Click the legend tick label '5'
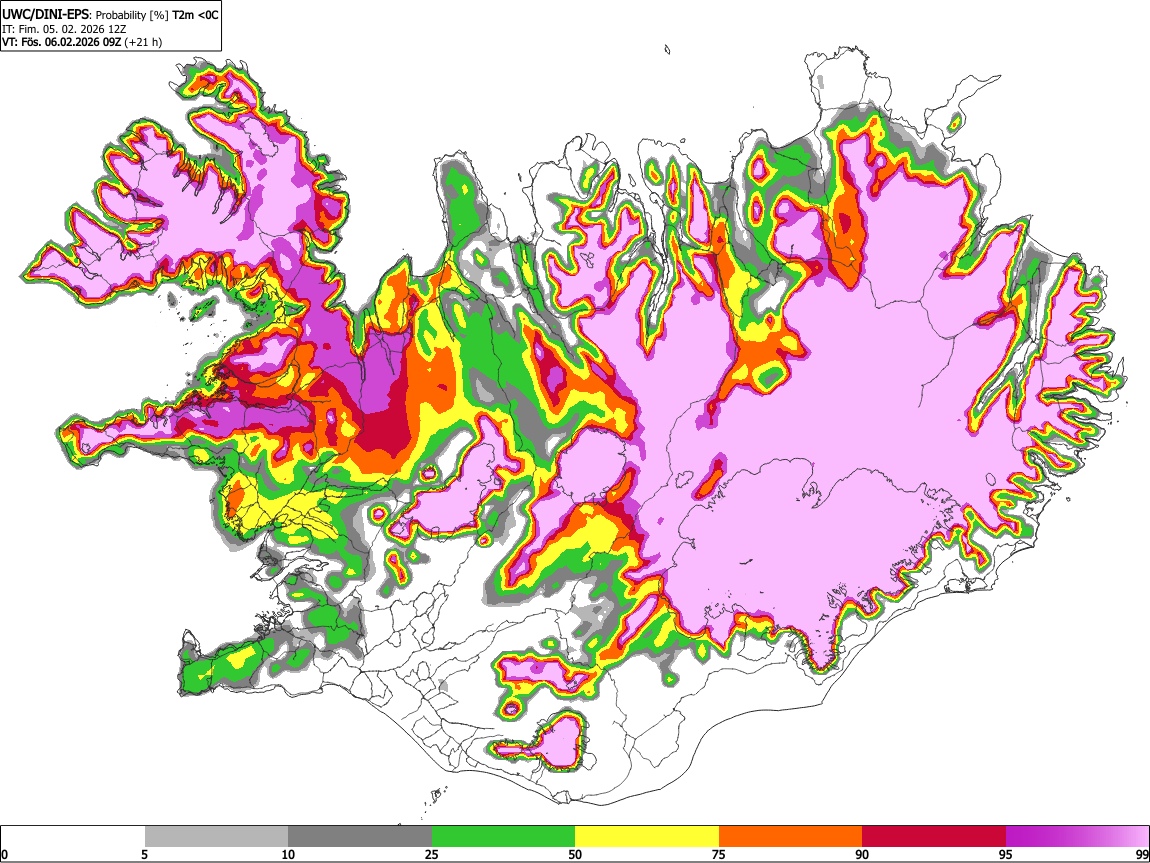The height and width of the screenshot is (863, 1150). pos(144,855)
